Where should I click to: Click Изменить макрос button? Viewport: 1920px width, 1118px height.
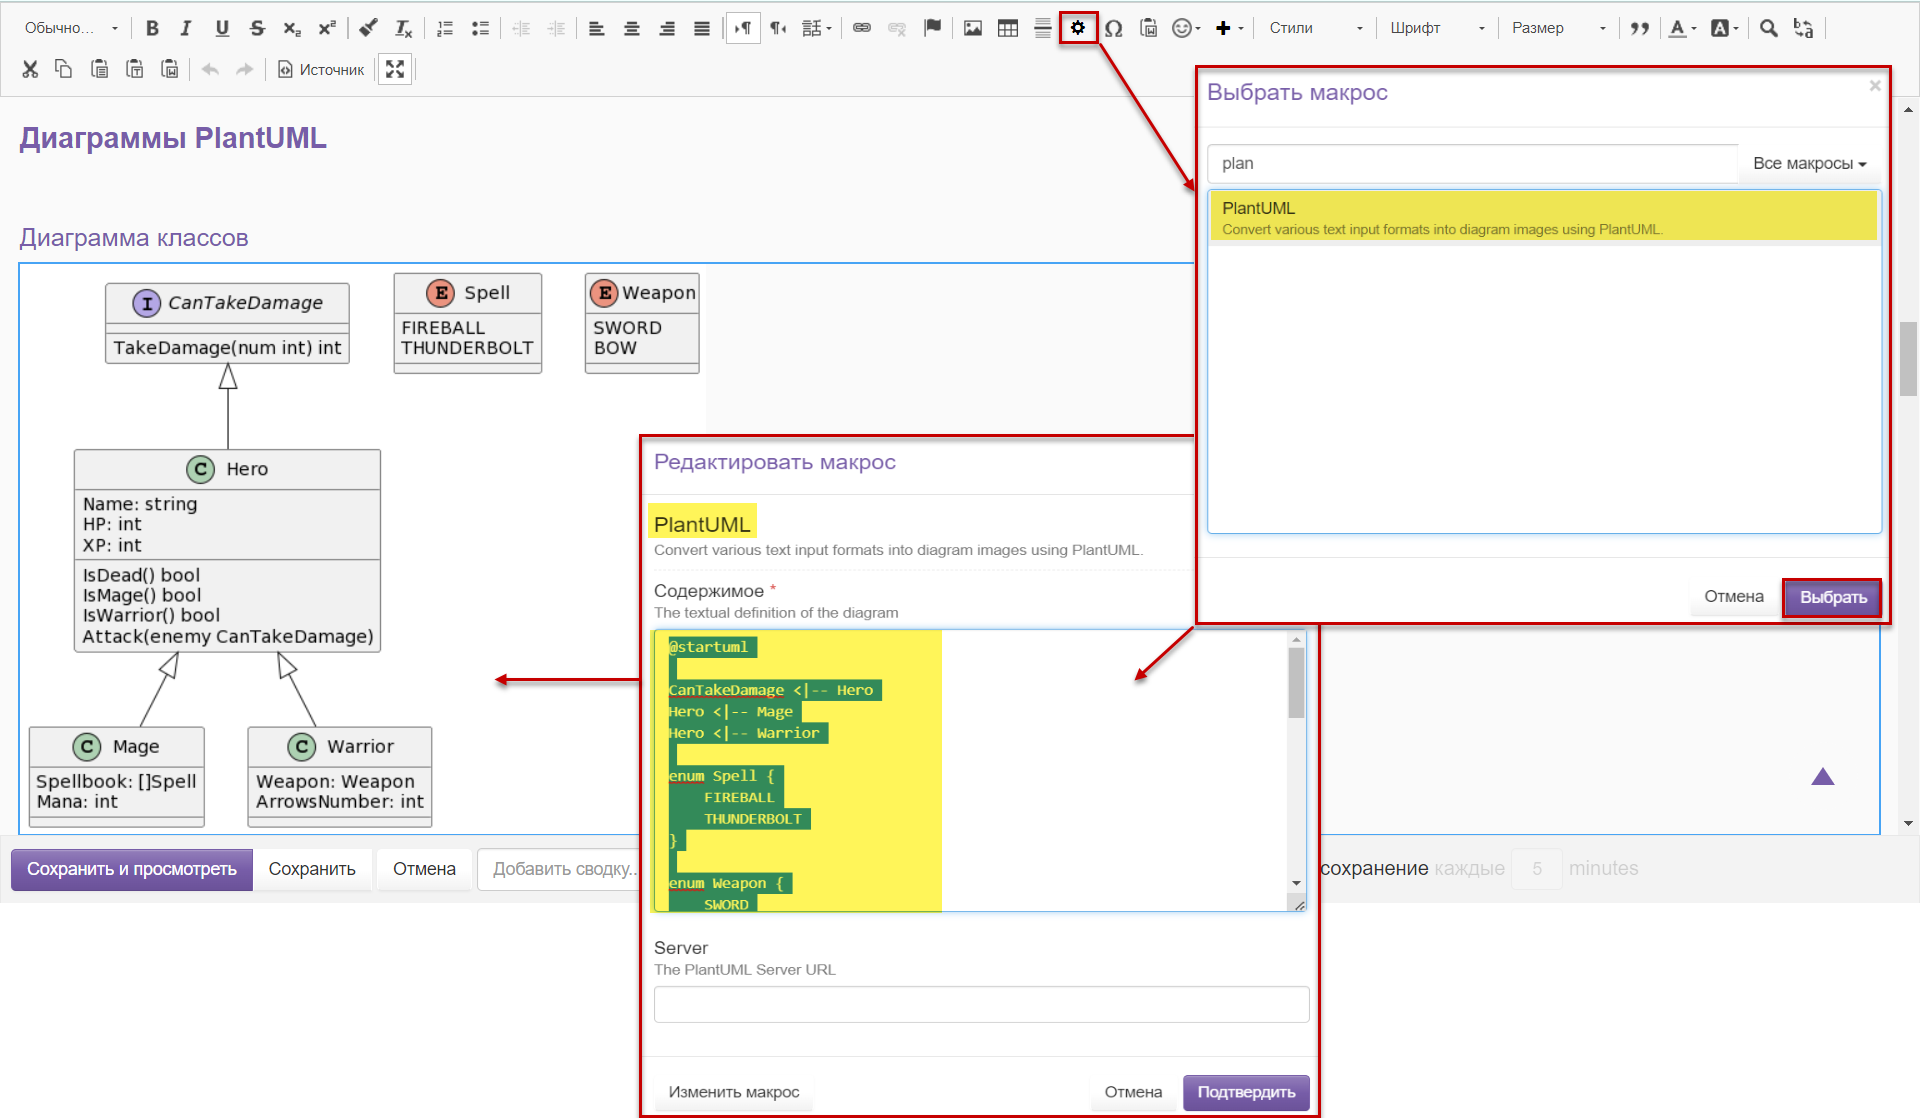734,1092
